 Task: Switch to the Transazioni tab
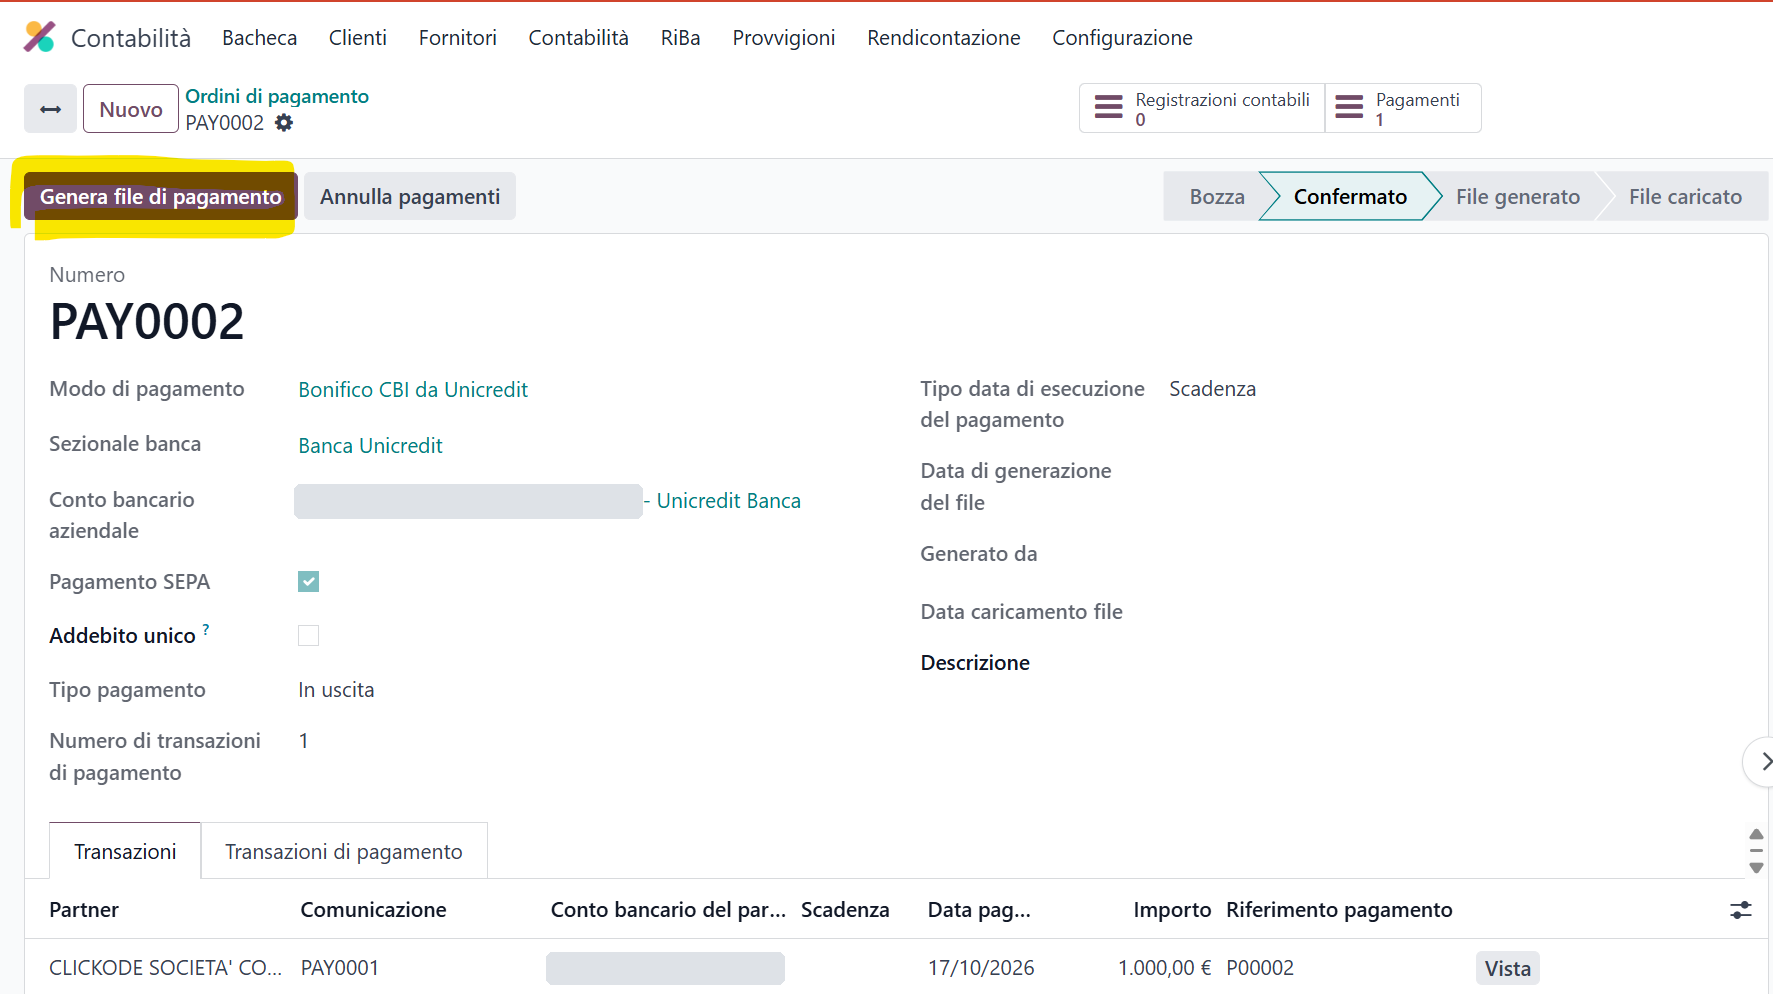point(125,852)
